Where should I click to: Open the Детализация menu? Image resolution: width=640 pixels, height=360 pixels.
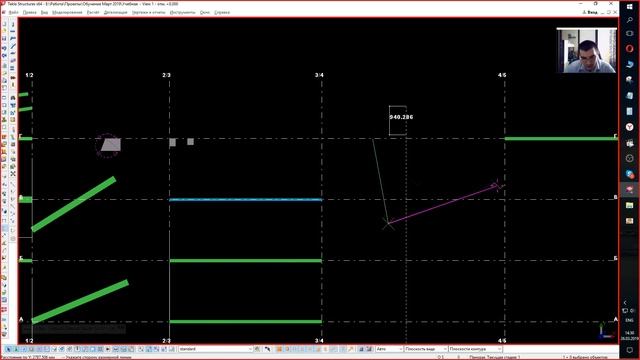(116, 12)
